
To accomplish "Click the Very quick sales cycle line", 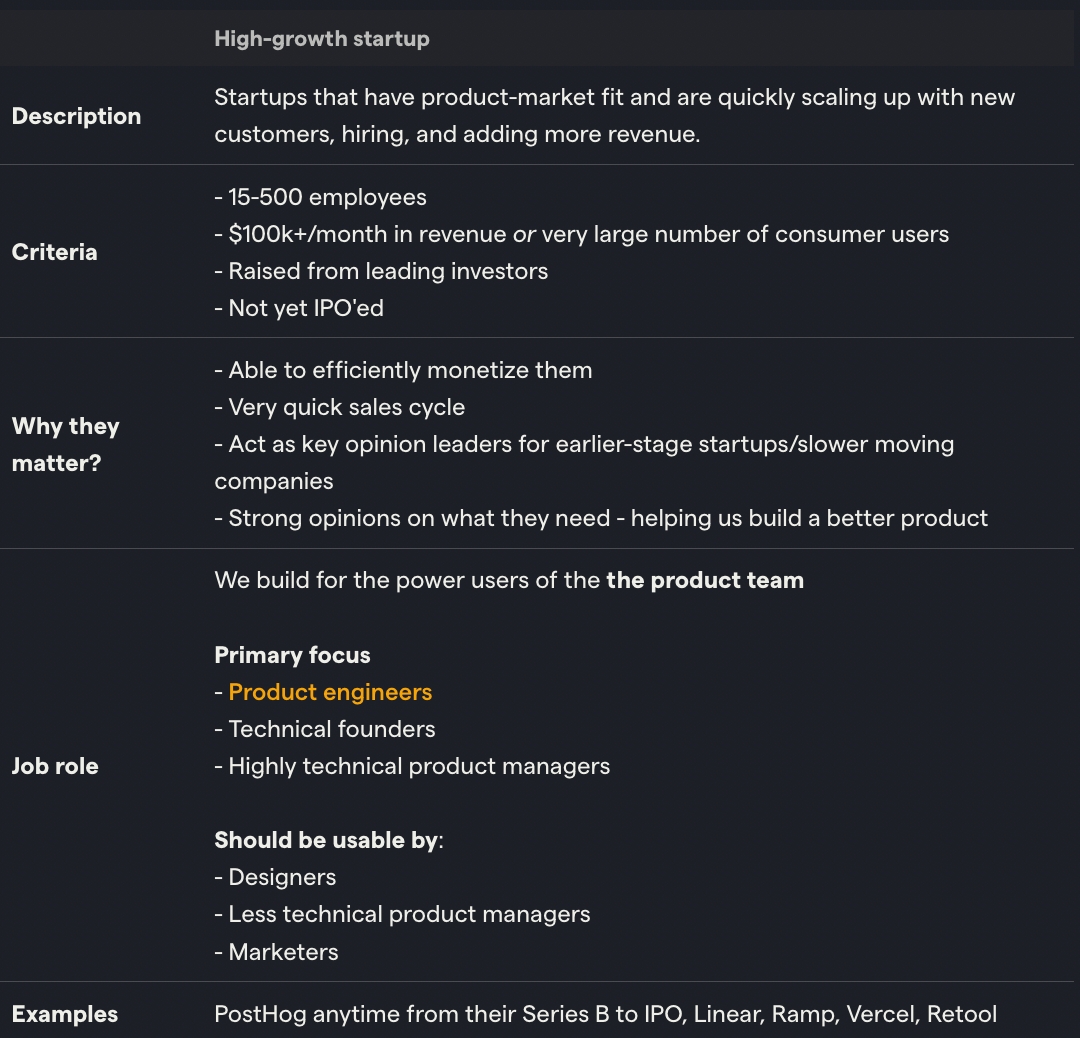I will 346,407.
